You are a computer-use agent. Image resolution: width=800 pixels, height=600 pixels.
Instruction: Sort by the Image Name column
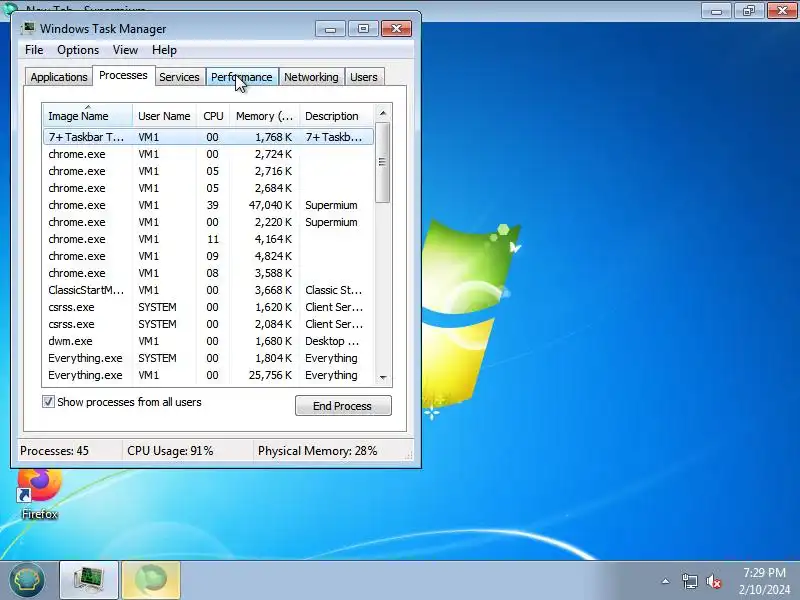tap(88, 116)
